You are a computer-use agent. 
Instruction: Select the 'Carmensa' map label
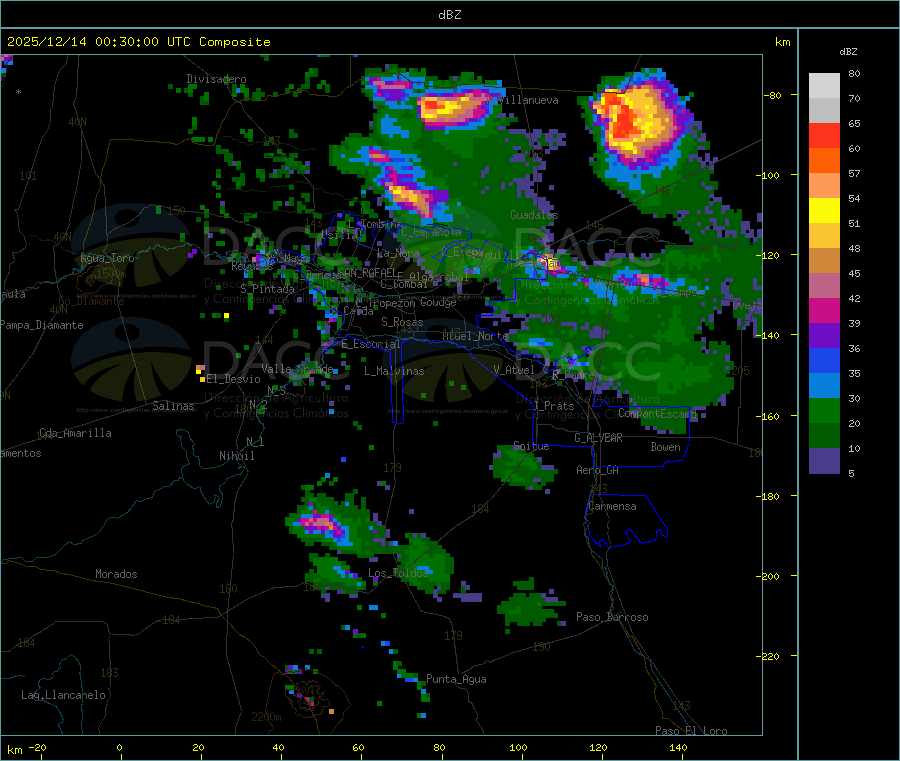(612, 506)
